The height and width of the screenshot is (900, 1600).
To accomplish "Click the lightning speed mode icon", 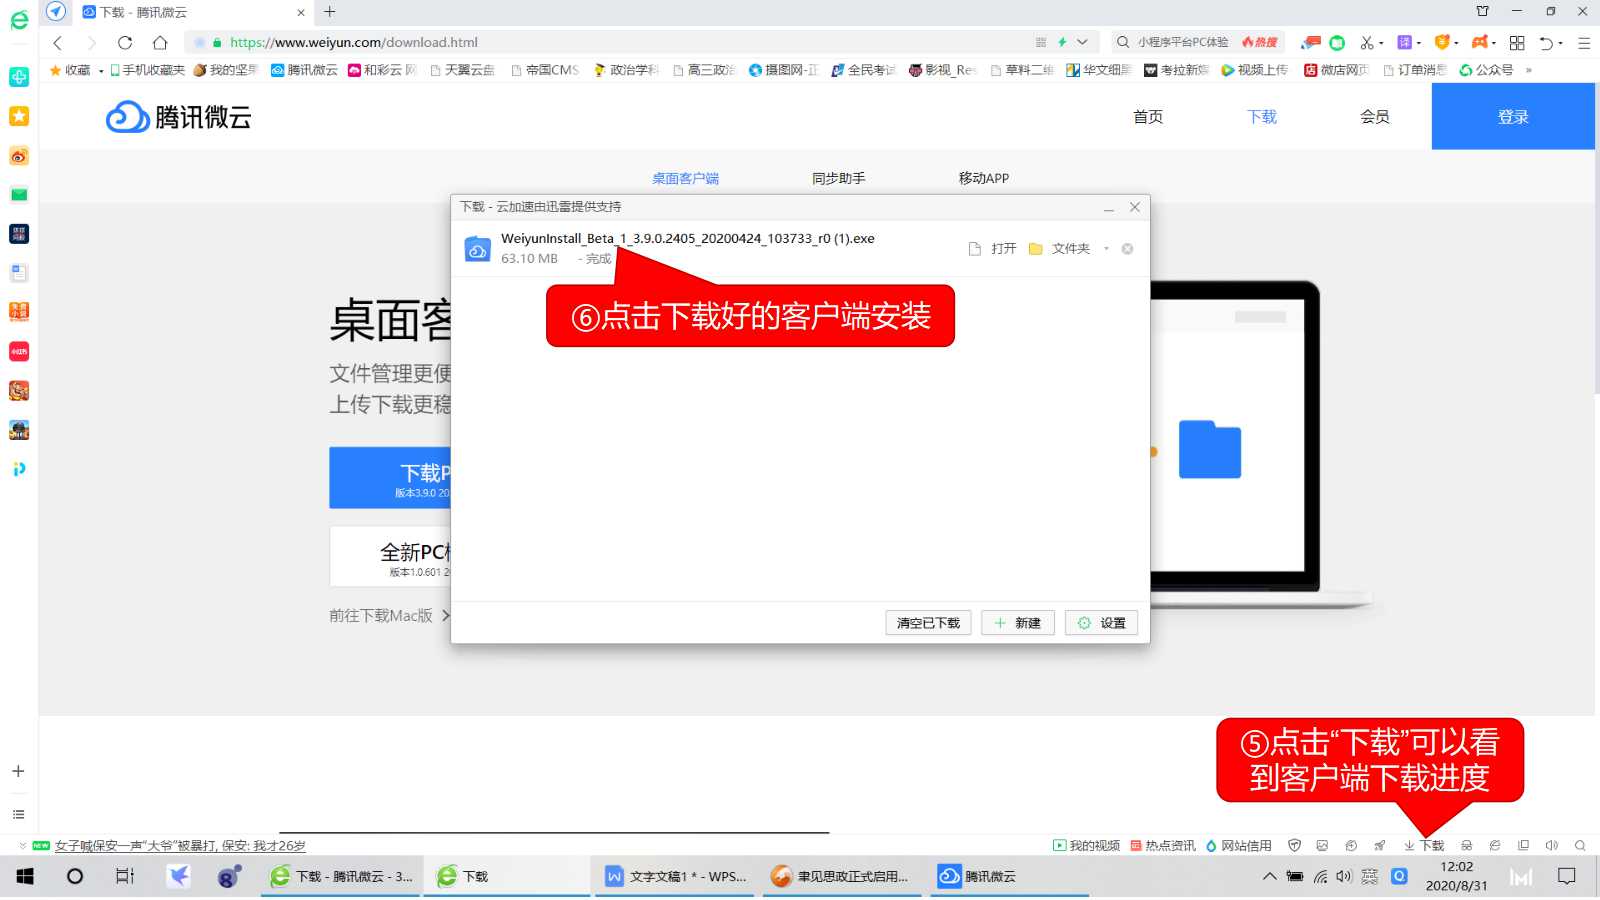I will [1062, 42].
